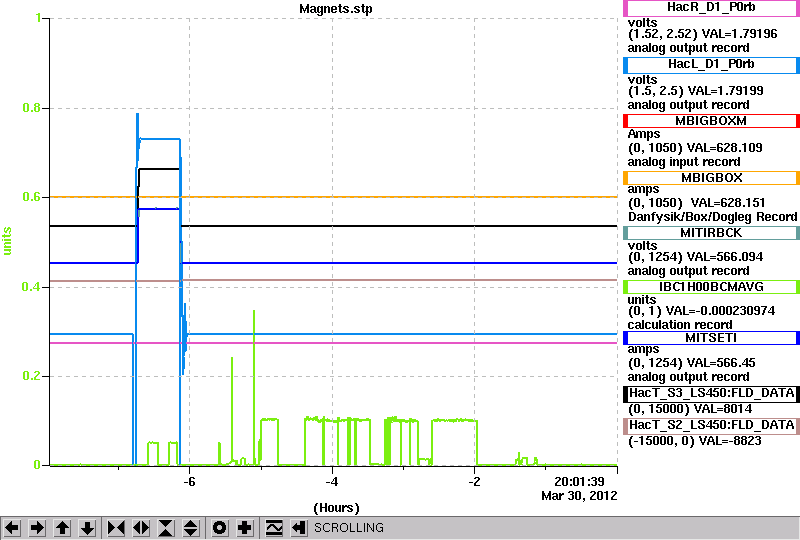Click the return-to-scrolling arrow icon

298,528
